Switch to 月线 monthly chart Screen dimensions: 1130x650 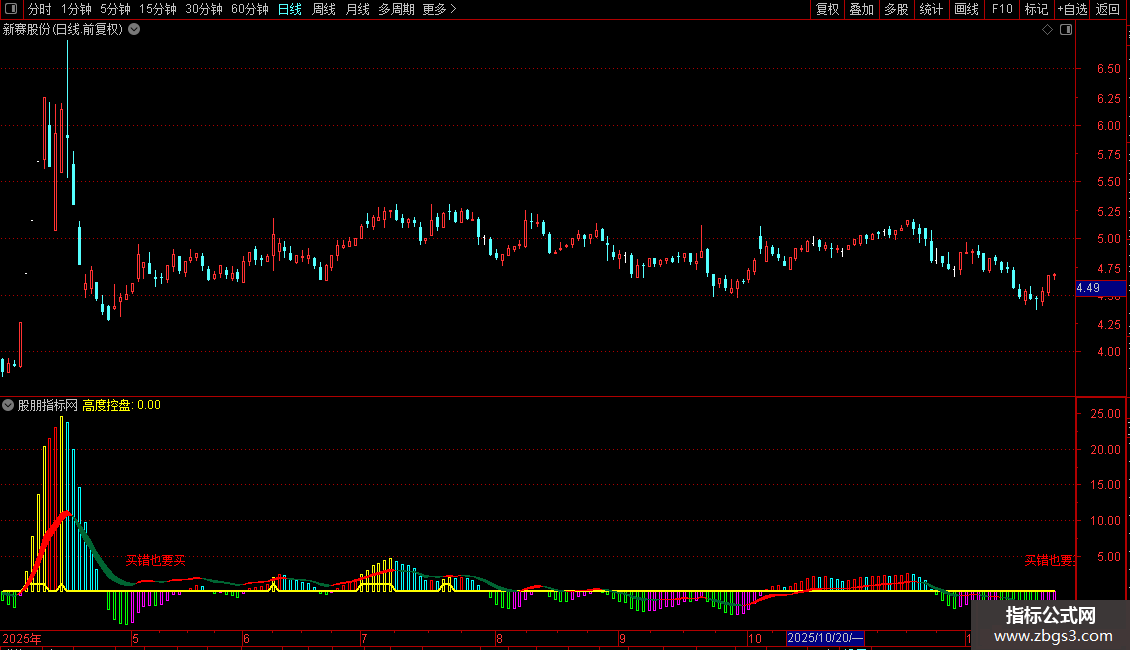[357, 9]
